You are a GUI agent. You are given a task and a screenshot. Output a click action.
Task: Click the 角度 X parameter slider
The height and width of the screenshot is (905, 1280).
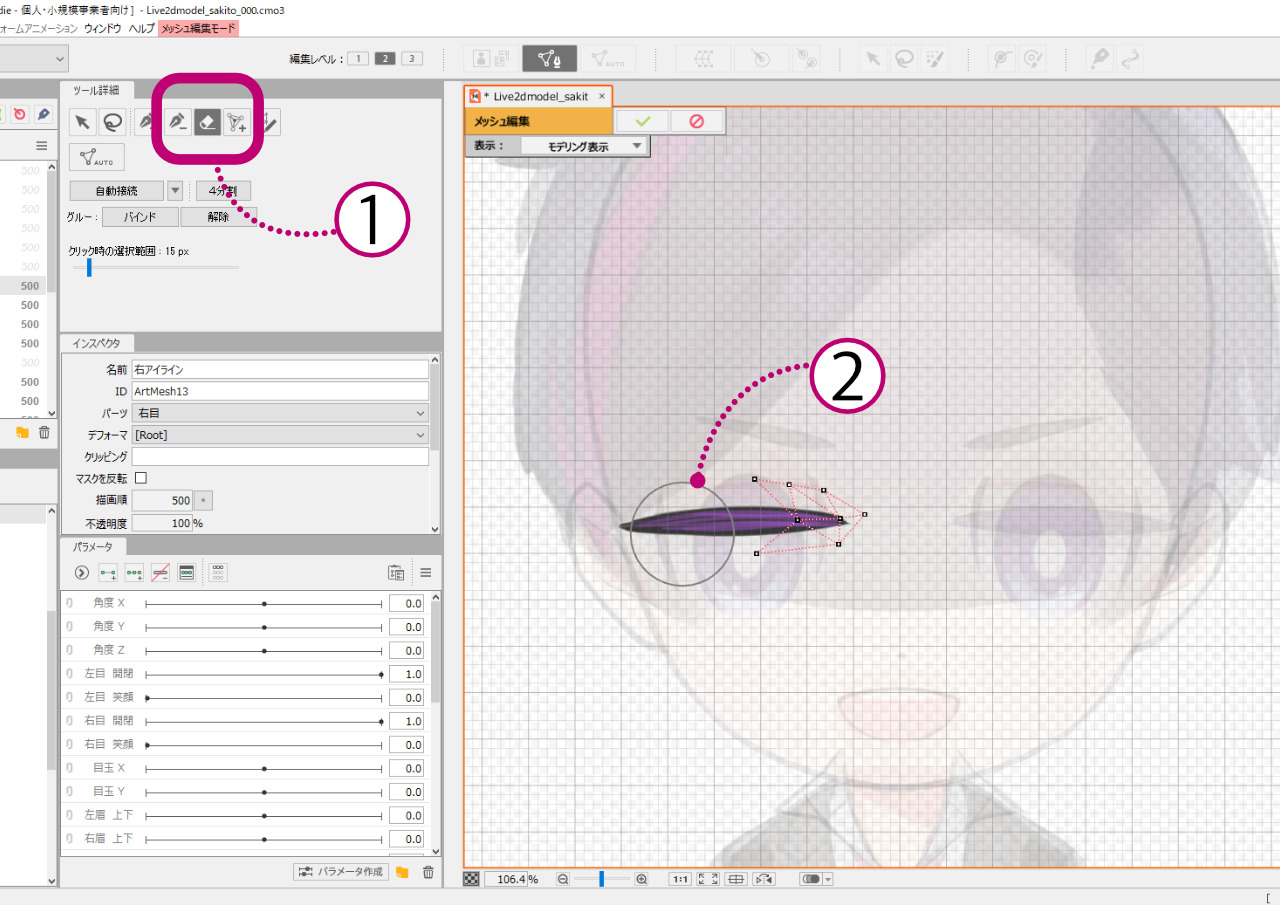pyautogui.click(x=264, y=603)
